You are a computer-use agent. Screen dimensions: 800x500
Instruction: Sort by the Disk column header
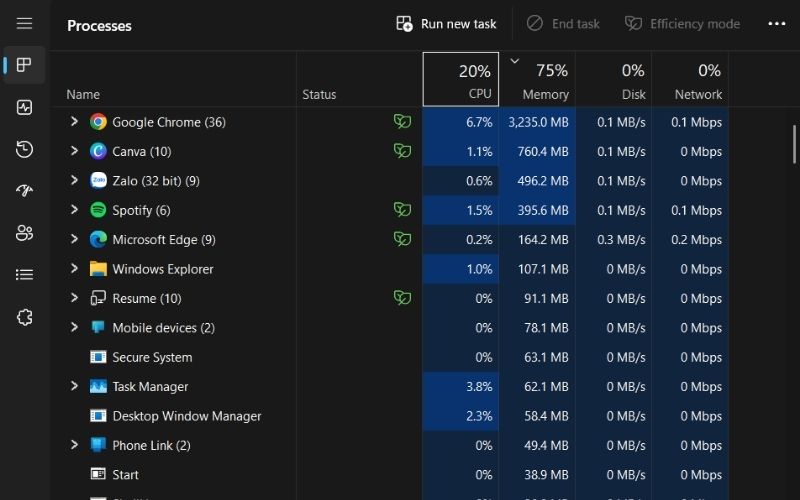613,79
